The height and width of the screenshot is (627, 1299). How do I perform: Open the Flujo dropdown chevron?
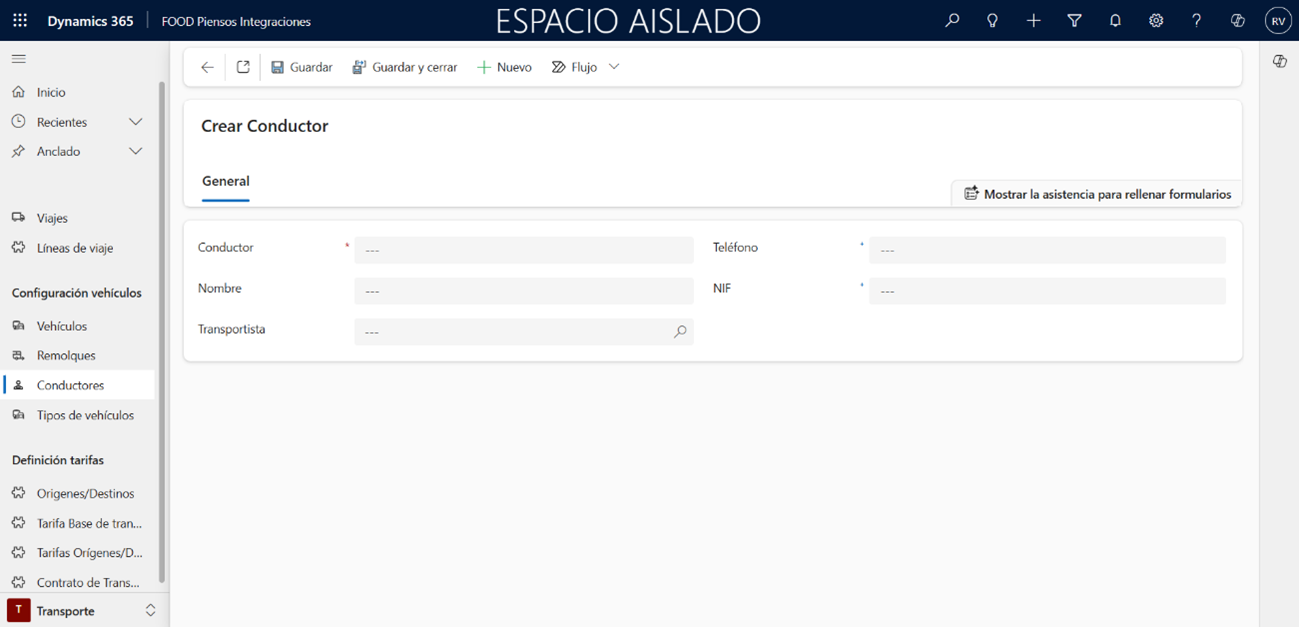point(614,67)
